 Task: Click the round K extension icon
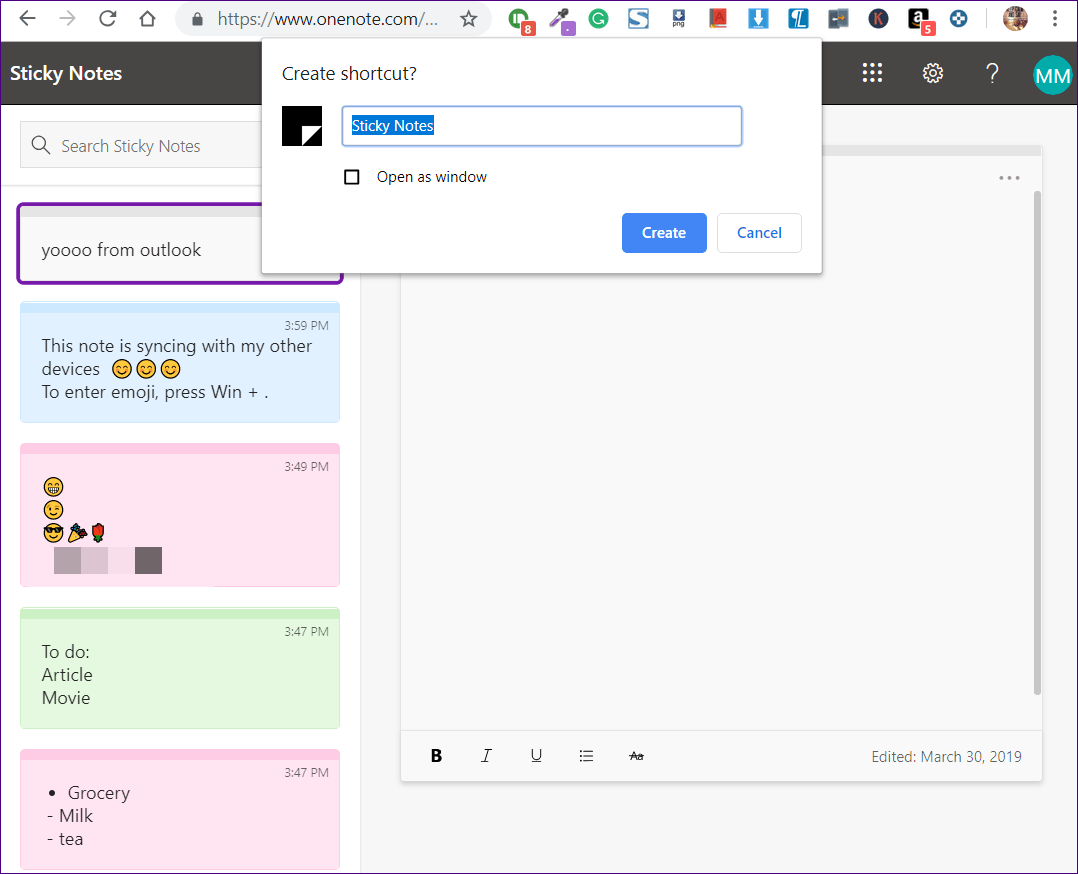click(878, 19)
